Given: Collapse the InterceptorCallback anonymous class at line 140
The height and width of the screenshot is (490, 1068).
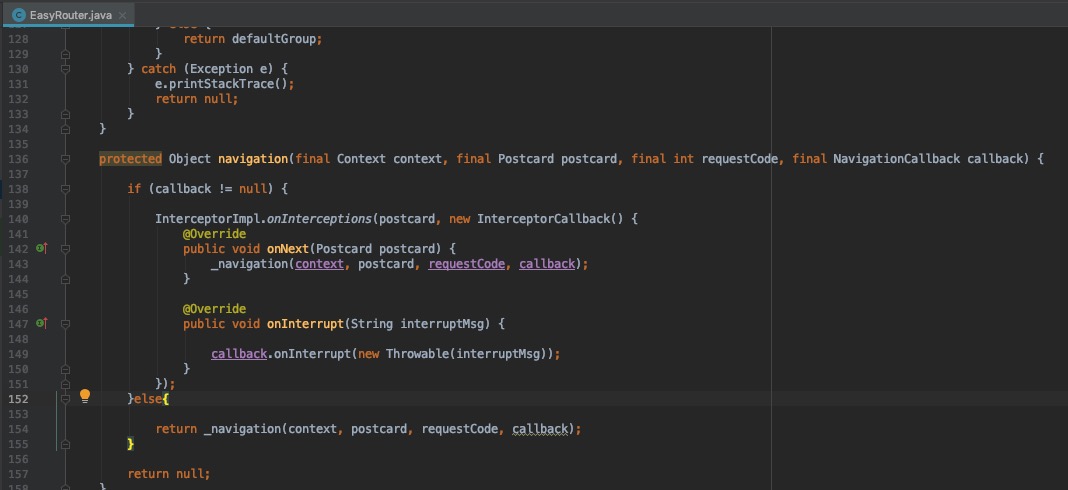Looking at the screenshot, I should [x=65, y=219].
